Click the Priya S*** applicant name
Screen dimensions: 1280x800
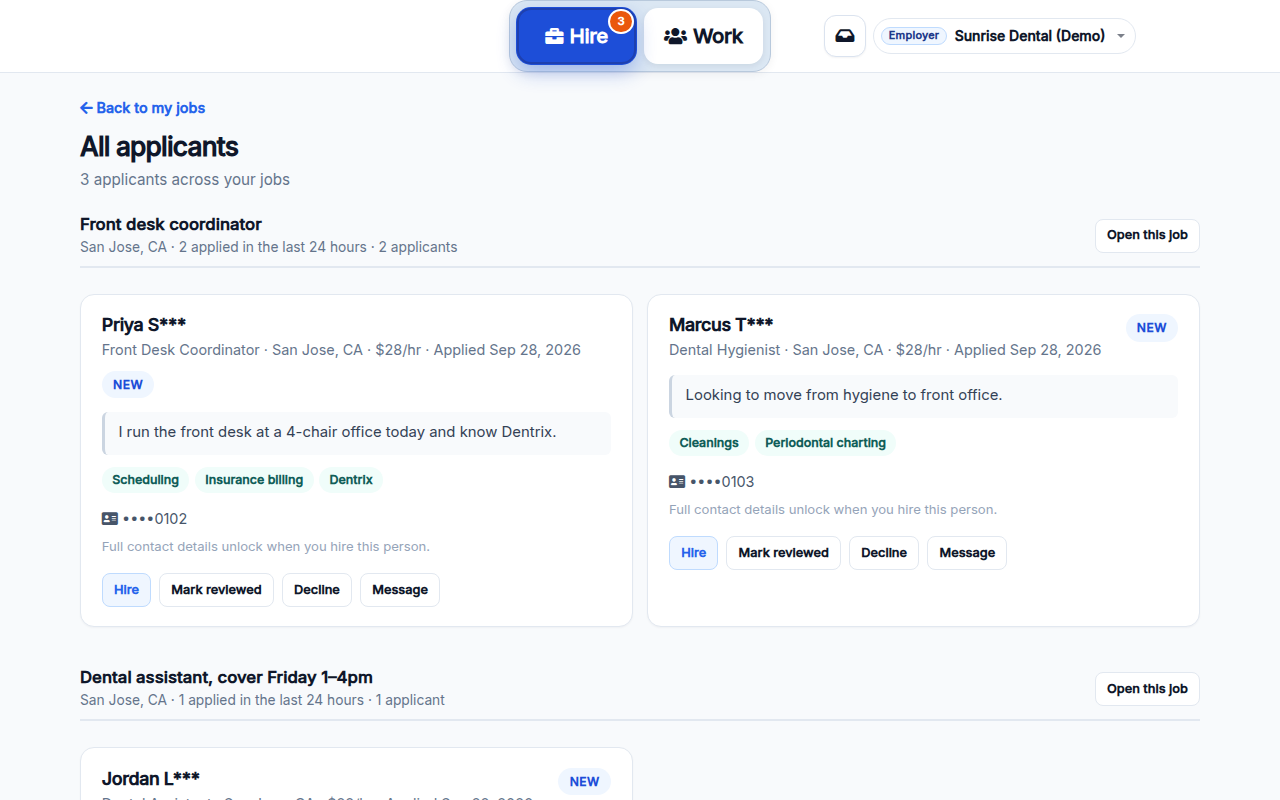pos(144,325)
